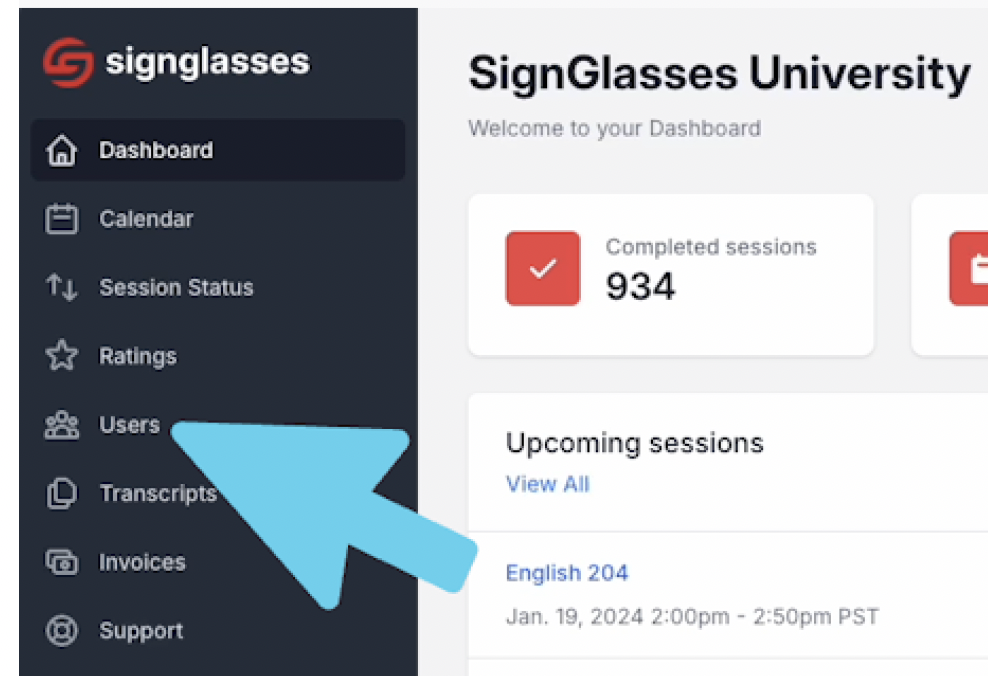Open the Dashboard menu item
988x676 pixels.
click(218, 150)
